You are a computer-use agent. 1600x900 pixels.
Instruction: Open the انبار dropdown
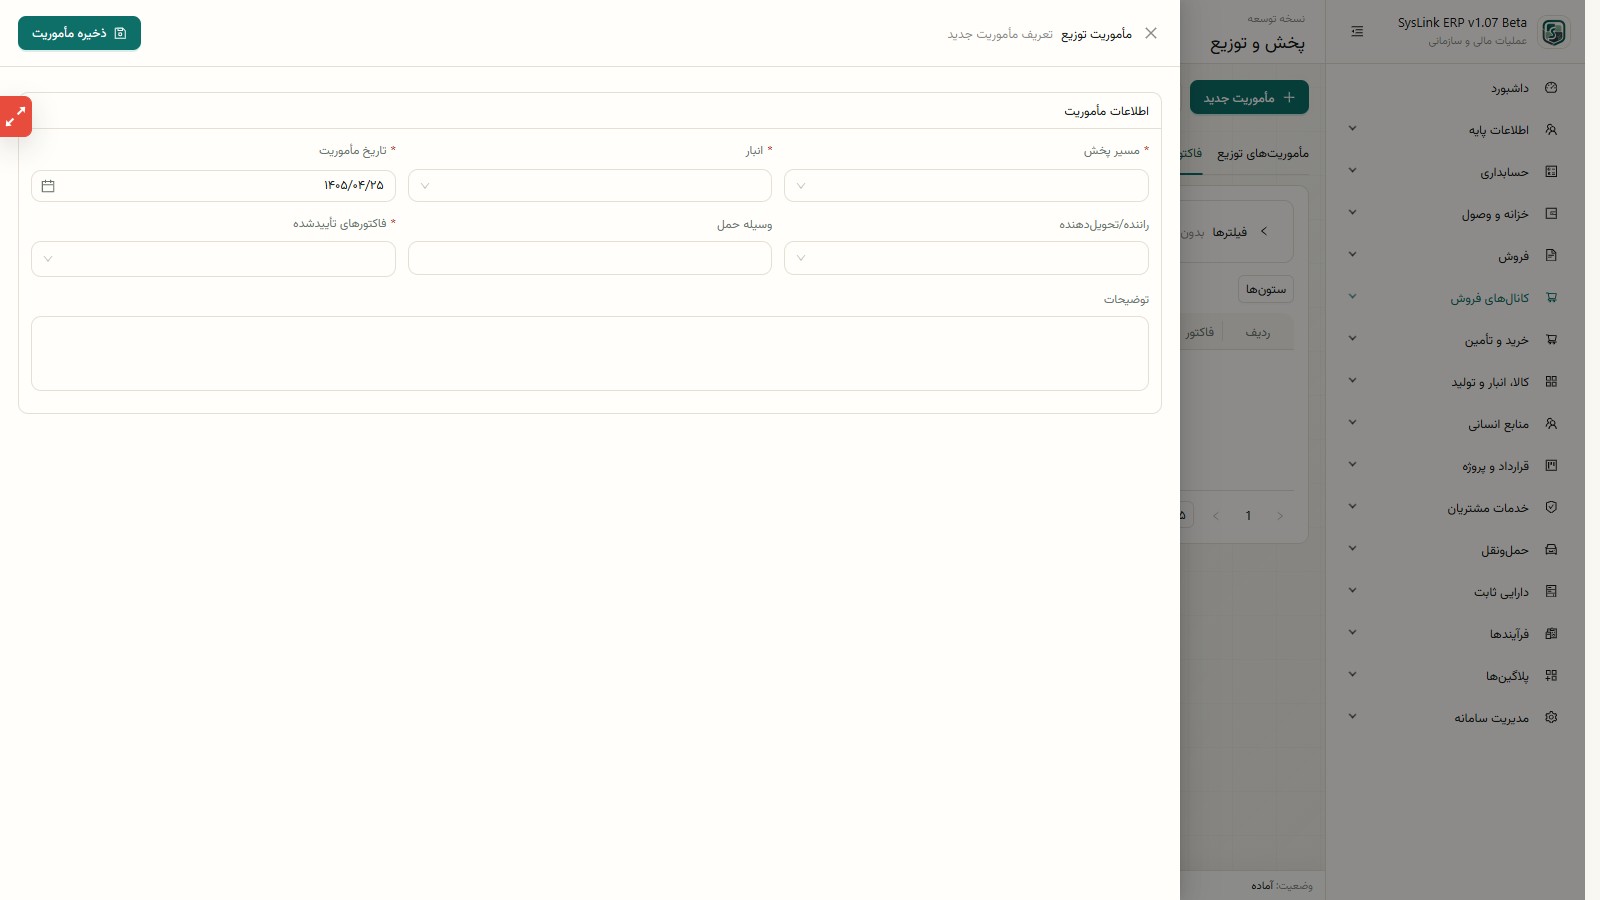(x=590, y=186)
